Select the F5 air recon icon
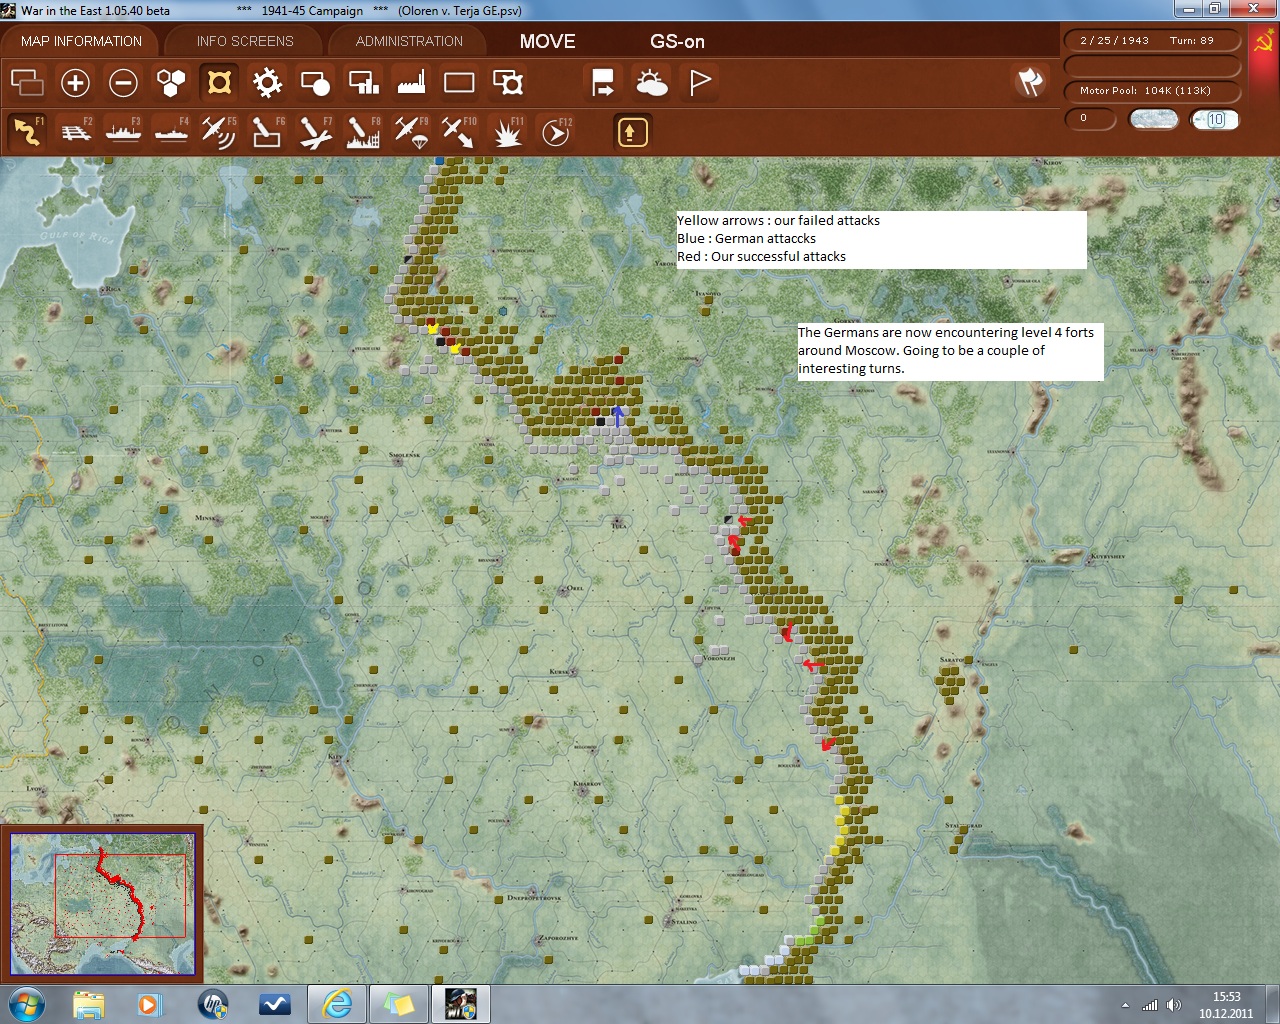This screenshot has width=1280, height=1024. [219, 132]
